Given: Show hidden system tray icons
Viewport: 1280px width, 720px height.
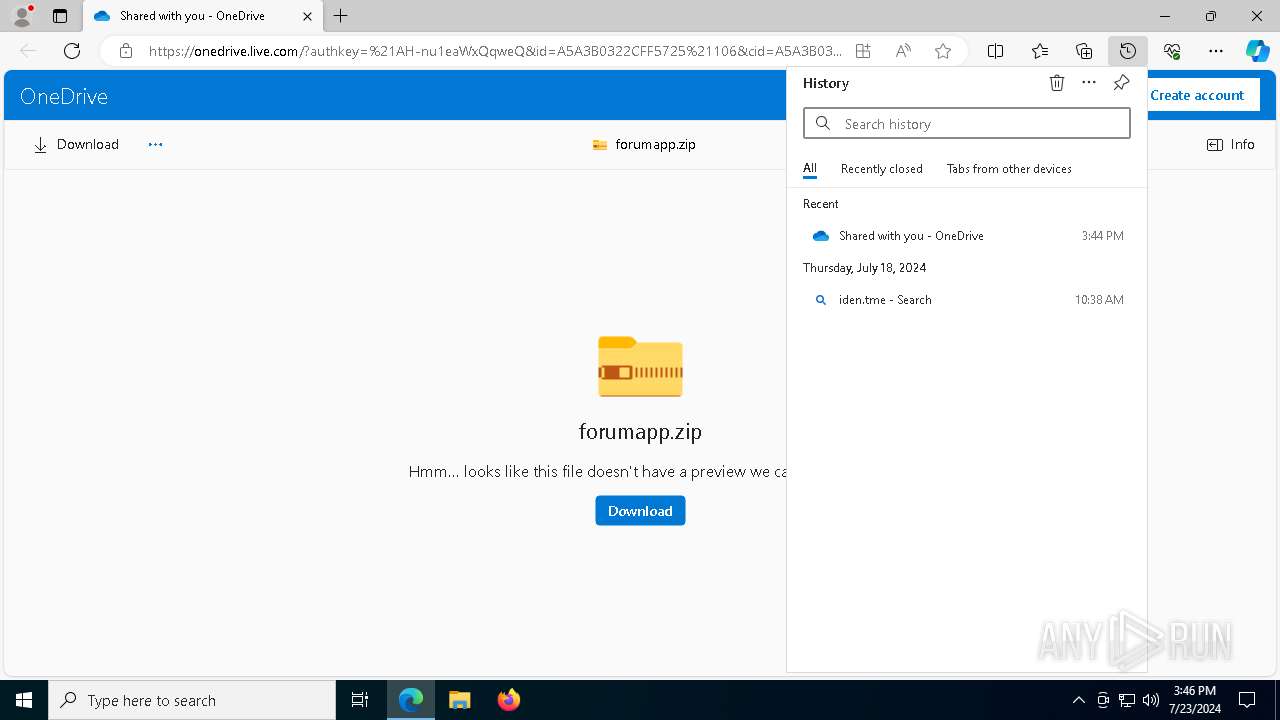Looking at the screenshot, I should pyautogui.click(x=1078, y=700).
